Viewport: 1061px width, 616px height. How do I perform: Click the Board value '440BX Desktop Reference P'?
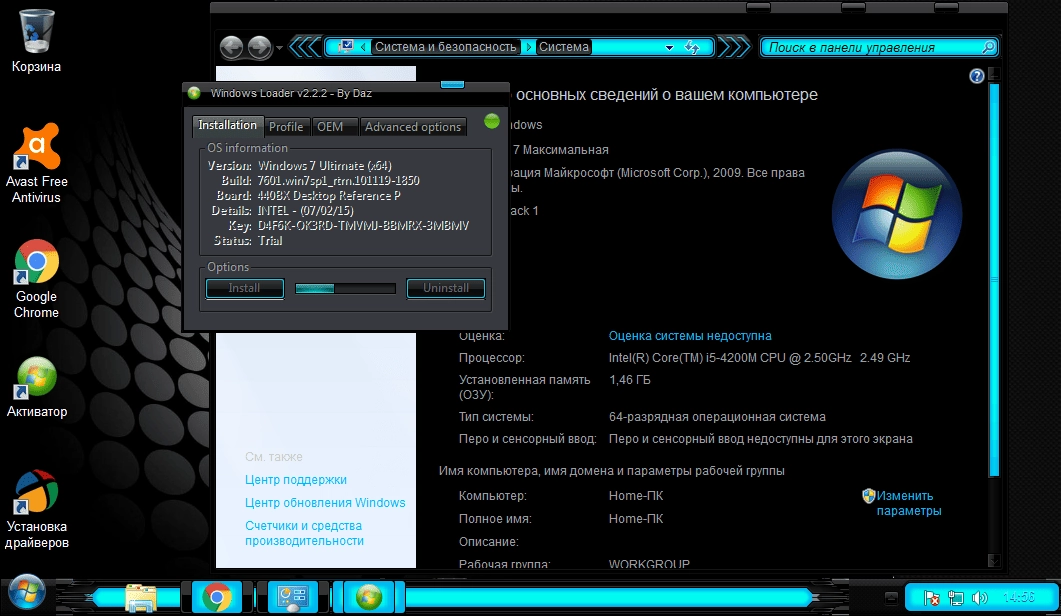[329, 196]
